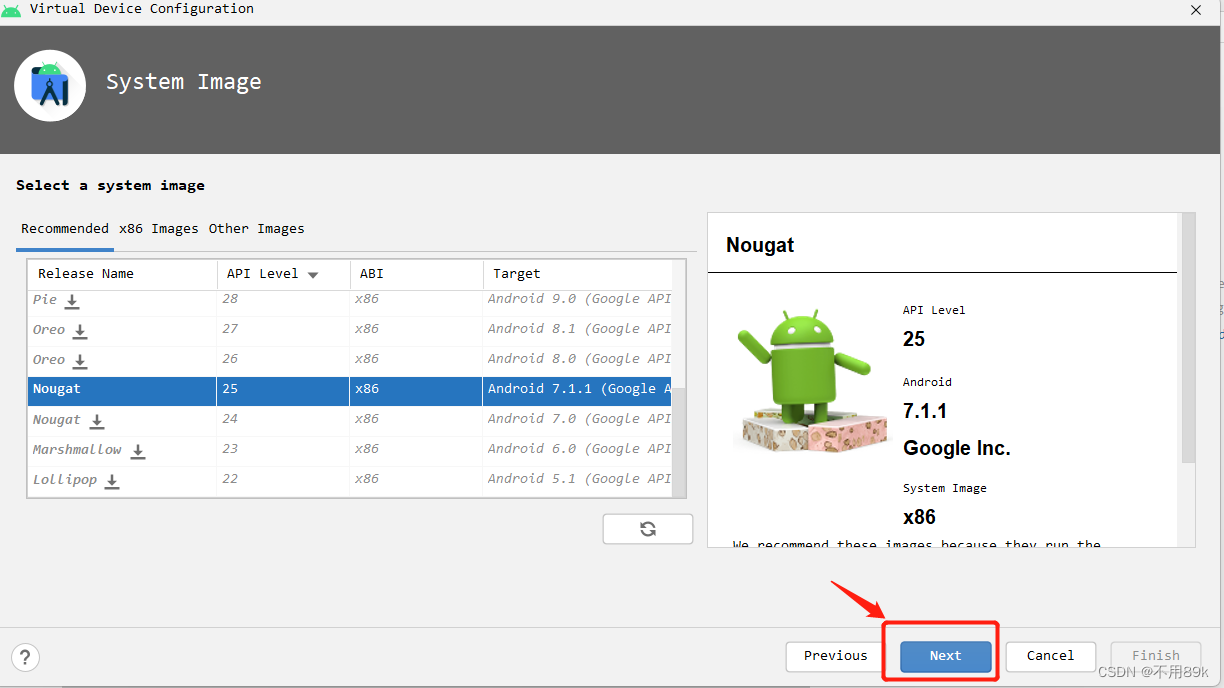
Task: Close the Virtual Device Configuration window
Action: coord(1196,10)
